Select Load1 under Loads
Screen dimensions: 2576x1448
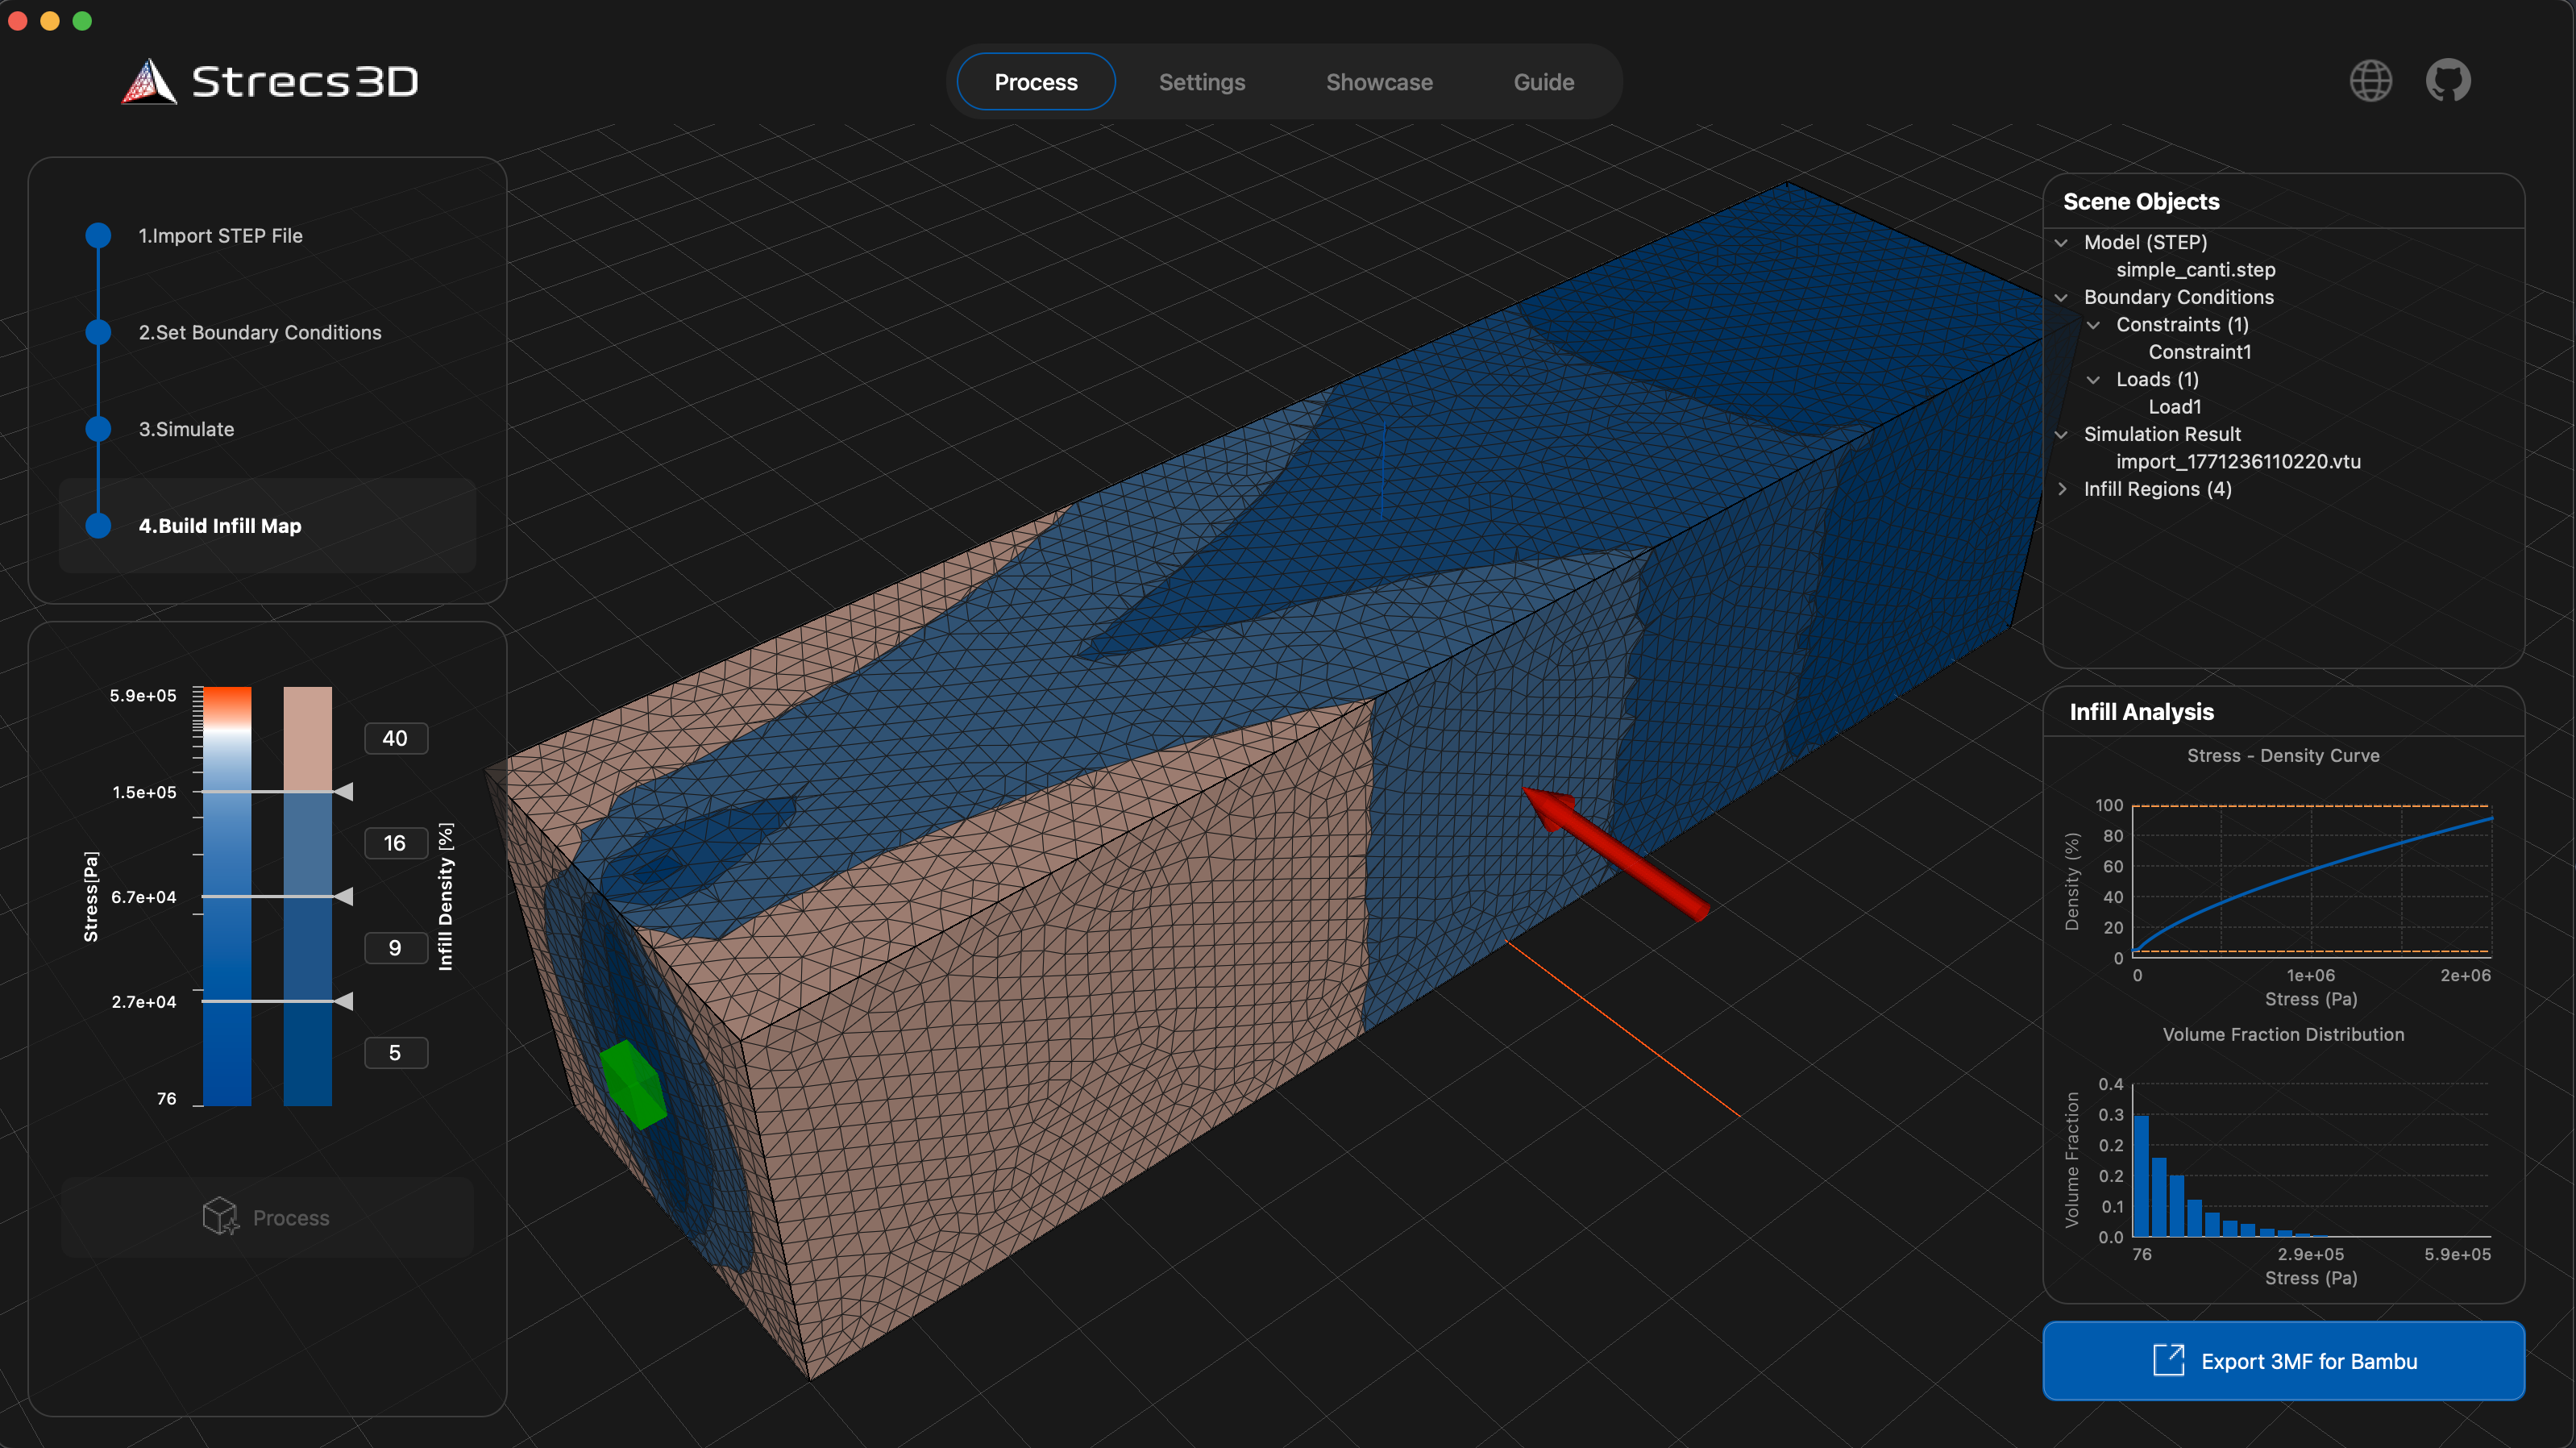pos(2175,406)
